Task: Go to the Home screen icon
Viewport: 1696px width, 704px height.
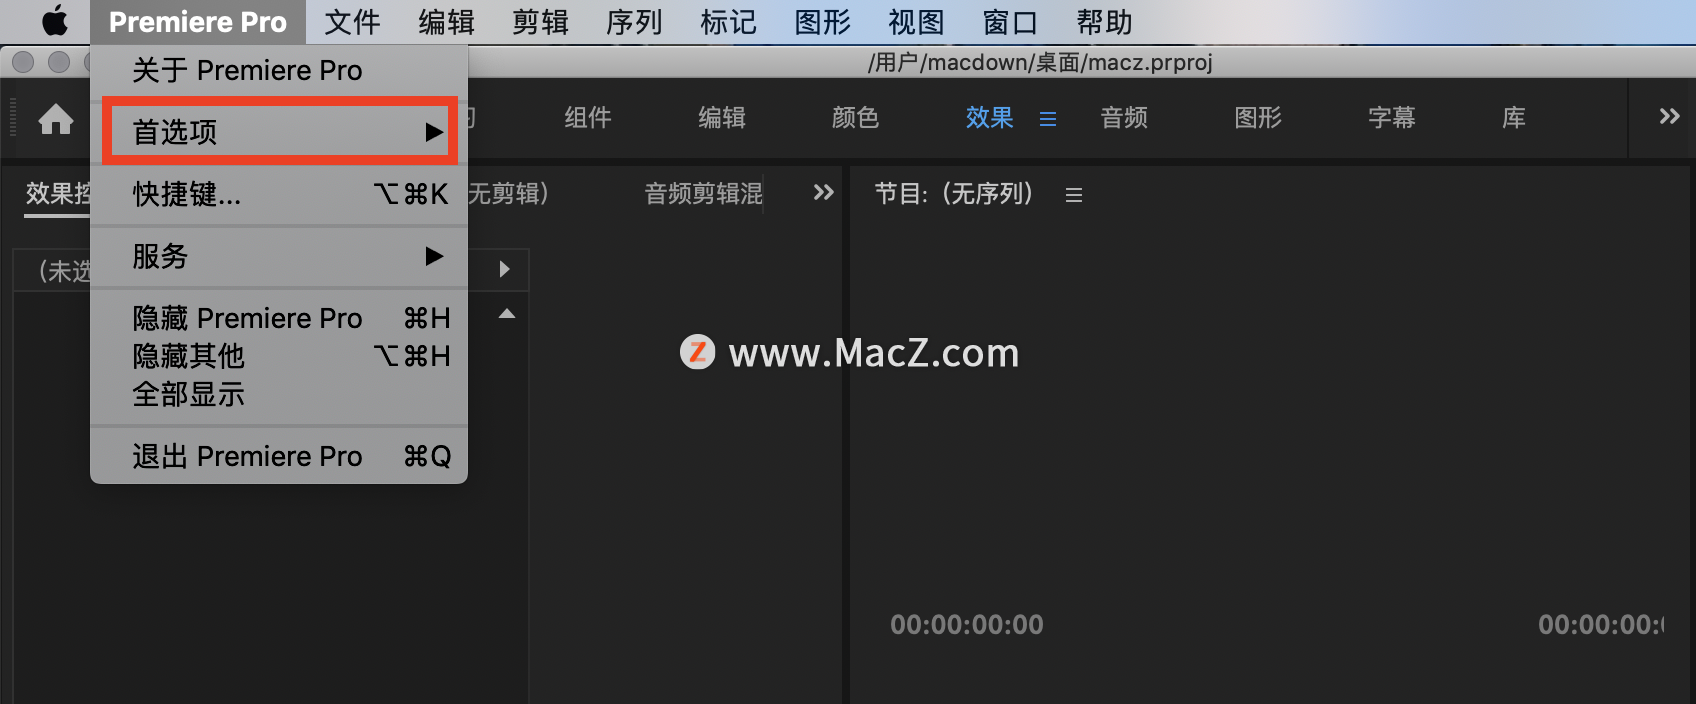Action: 56,119
